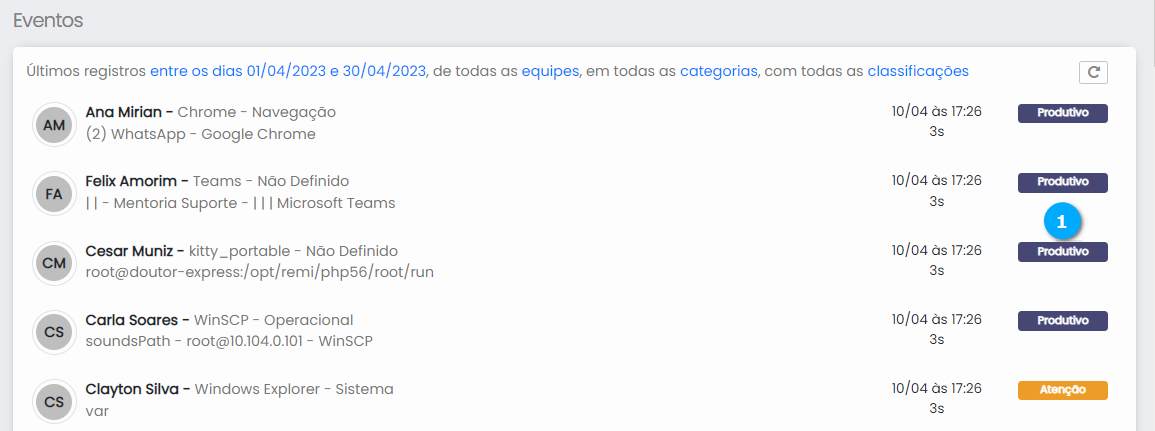Screen dimensions: 1155x431
Task: Open the categorias filter link
Action: [x=718, y=71]
